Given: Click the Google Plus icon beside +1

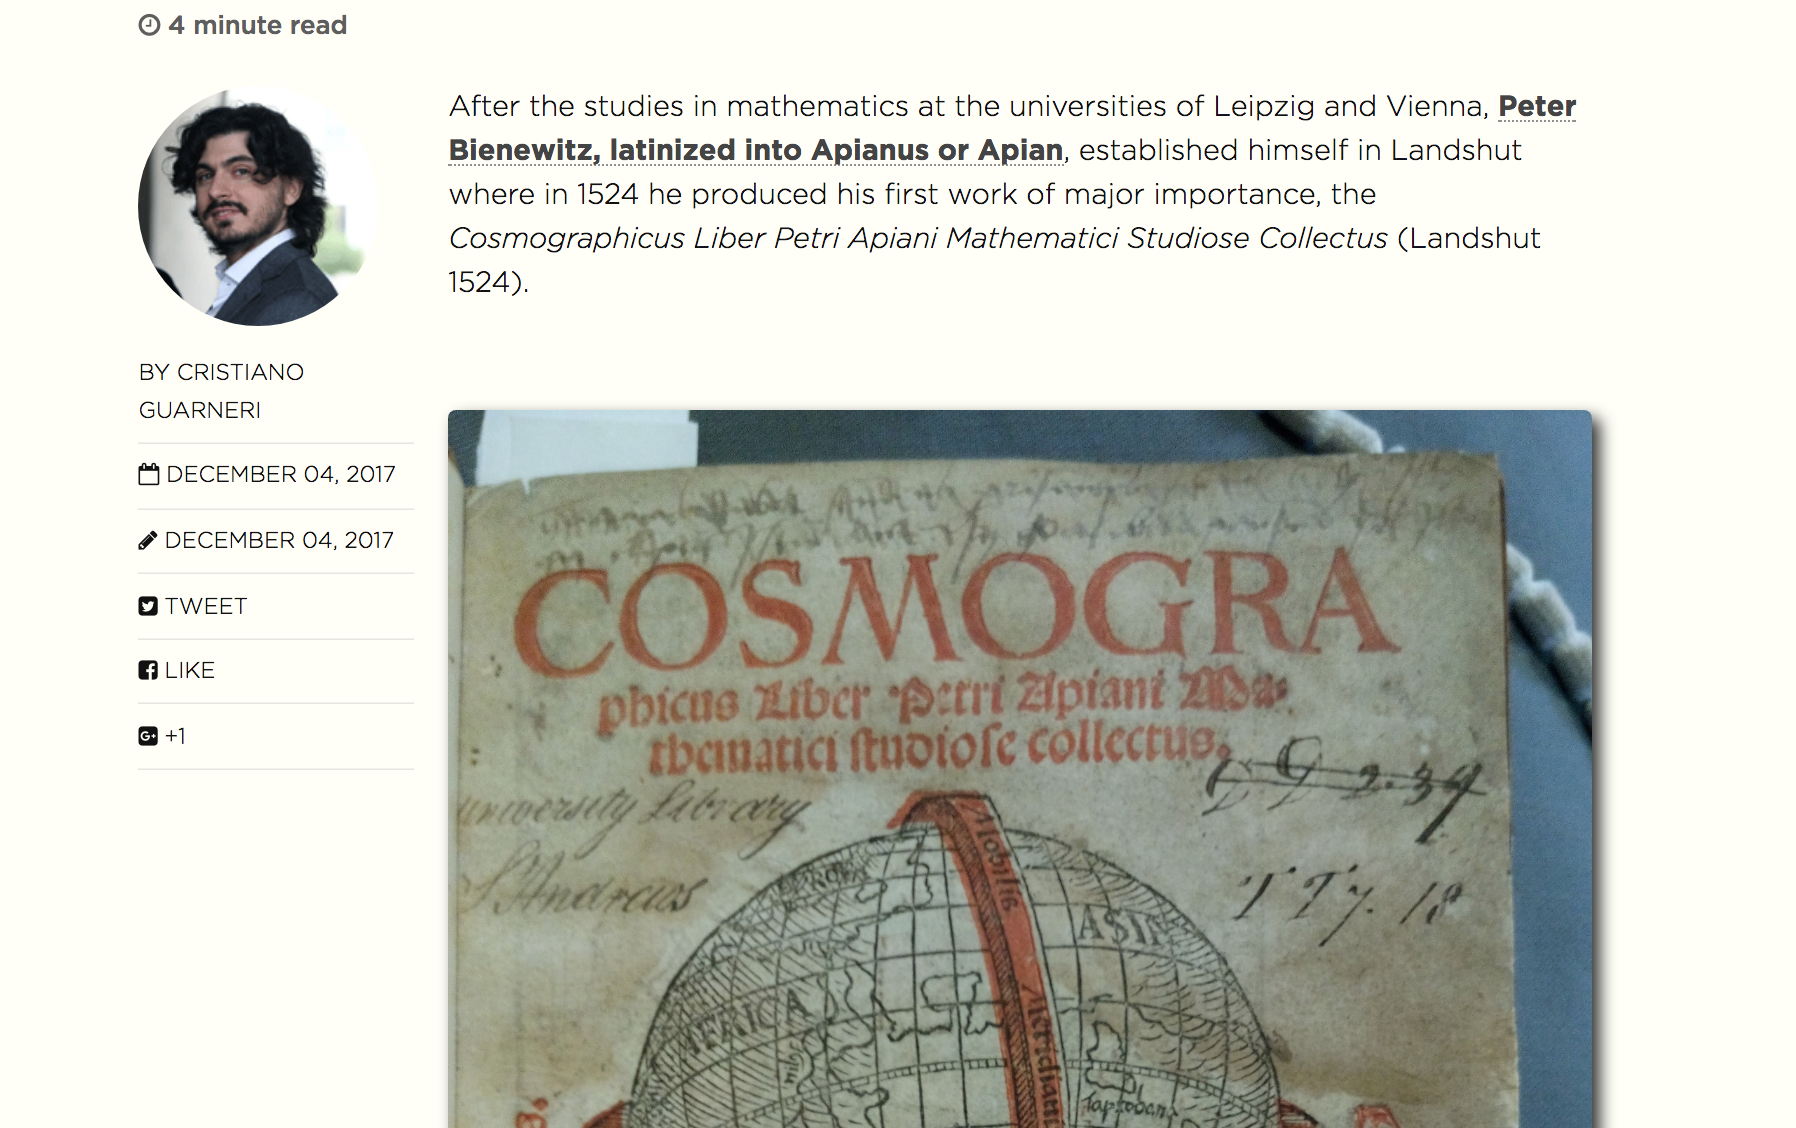Looking at the screenshot, I should [148, 736].
